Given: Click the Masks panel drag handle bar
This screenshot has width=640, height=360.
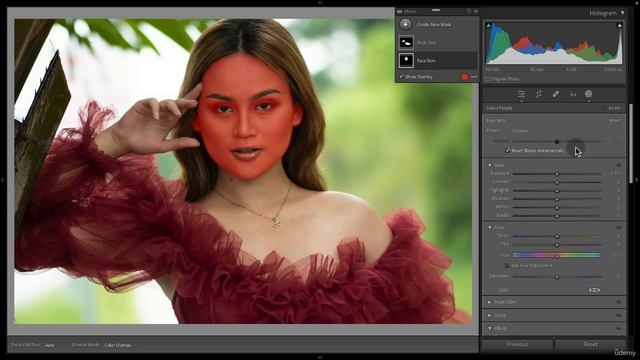Looking at the screenshot, I should [436, 10].
